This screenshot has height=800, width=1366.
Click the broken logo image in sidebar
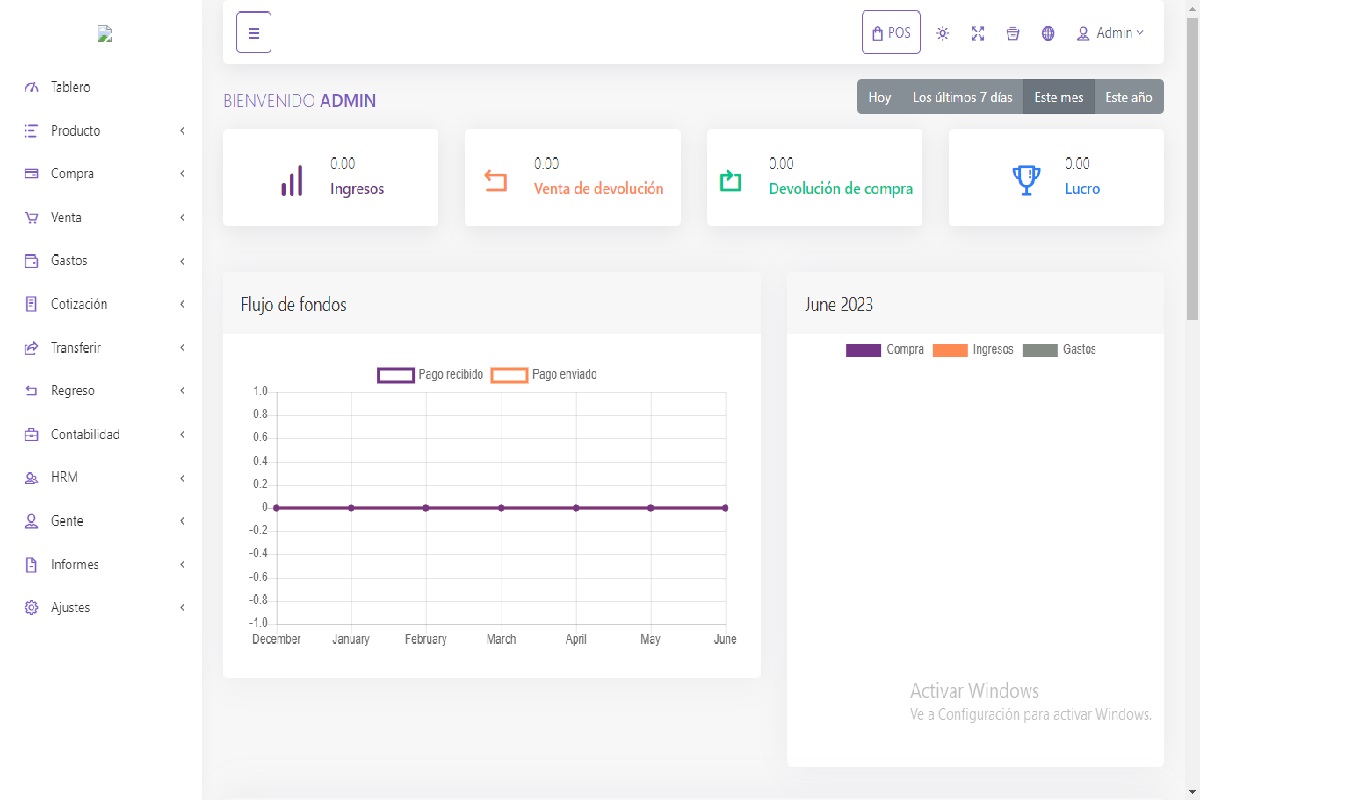(105, 34)
